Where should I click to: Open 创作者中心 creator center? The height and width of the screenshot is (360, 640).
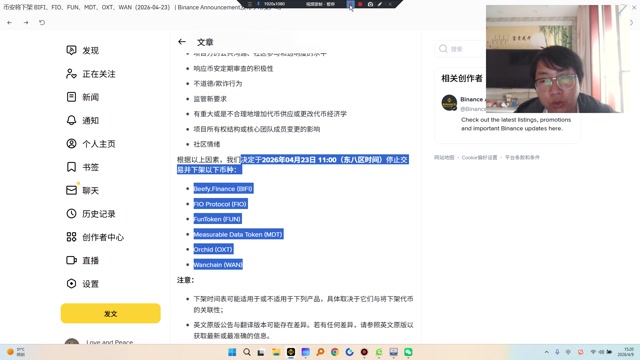click(95, 237)
